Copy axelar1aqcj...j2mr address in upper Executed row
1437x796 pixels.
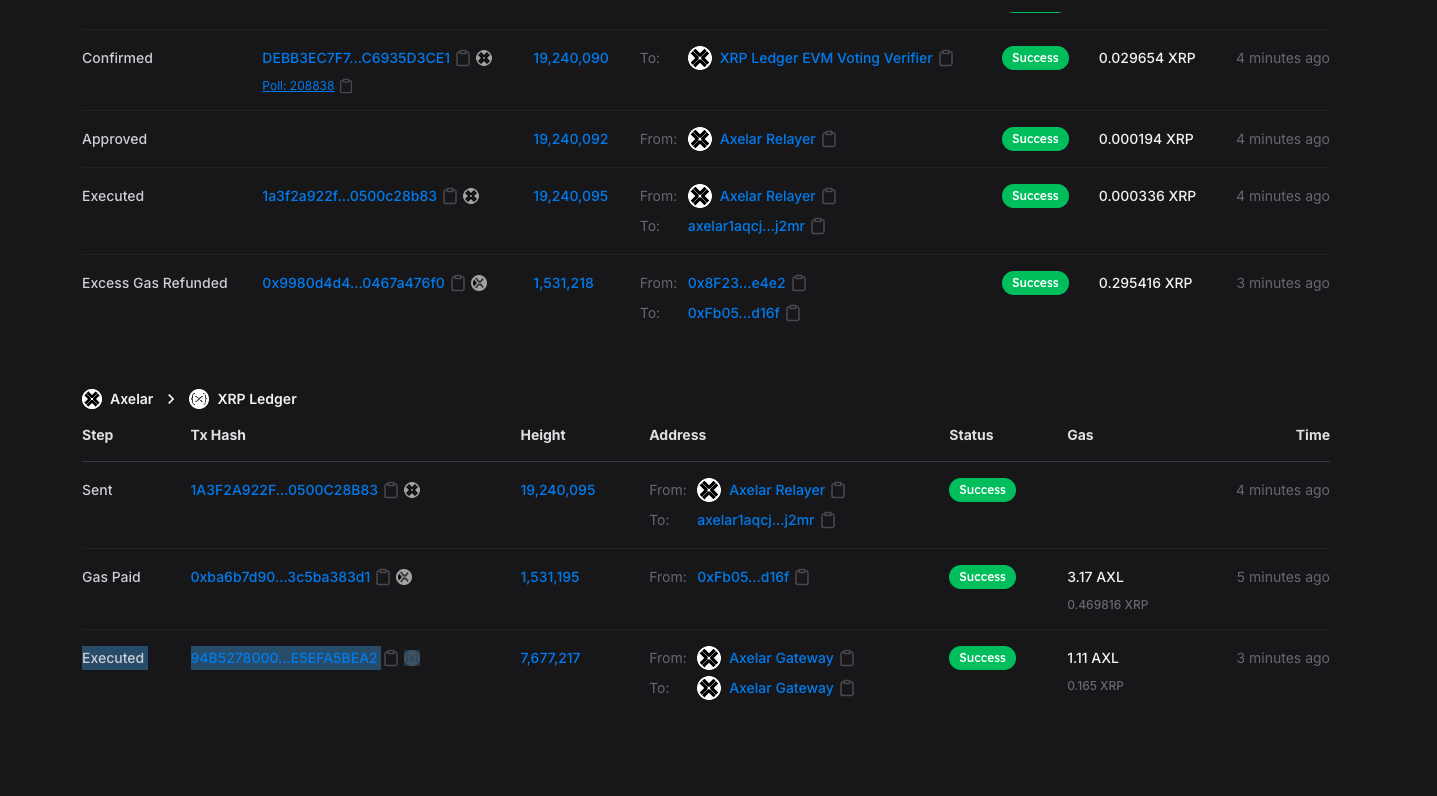818,226
